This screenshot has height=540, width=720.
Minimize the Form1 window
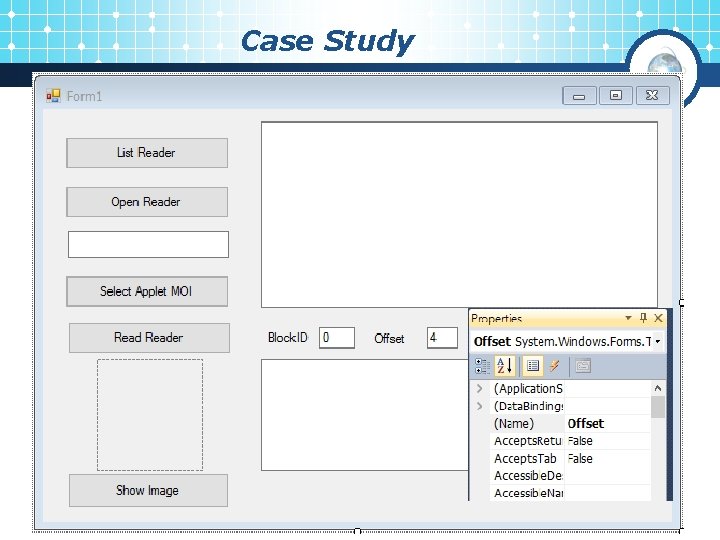(579, 96)
